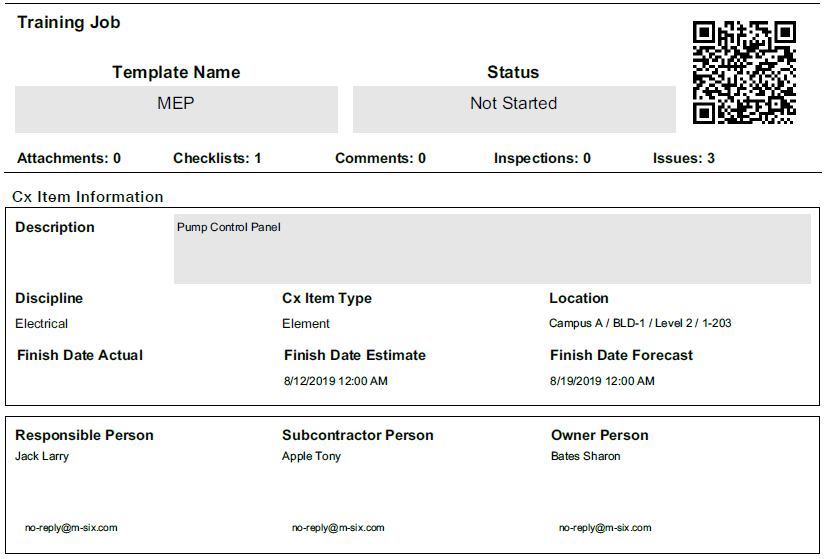
Task: Click the 8/12/2019 finish date estimate
Action: [336, 381]
